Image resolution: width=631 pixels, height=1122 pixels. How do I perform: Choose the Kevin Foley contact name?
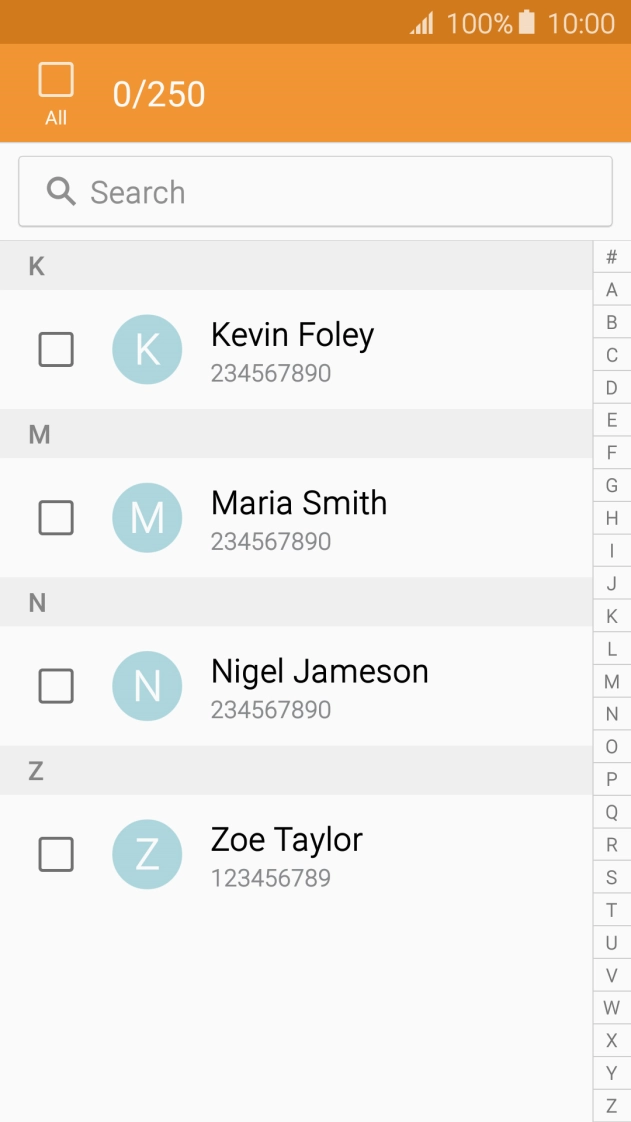[292, 336]
